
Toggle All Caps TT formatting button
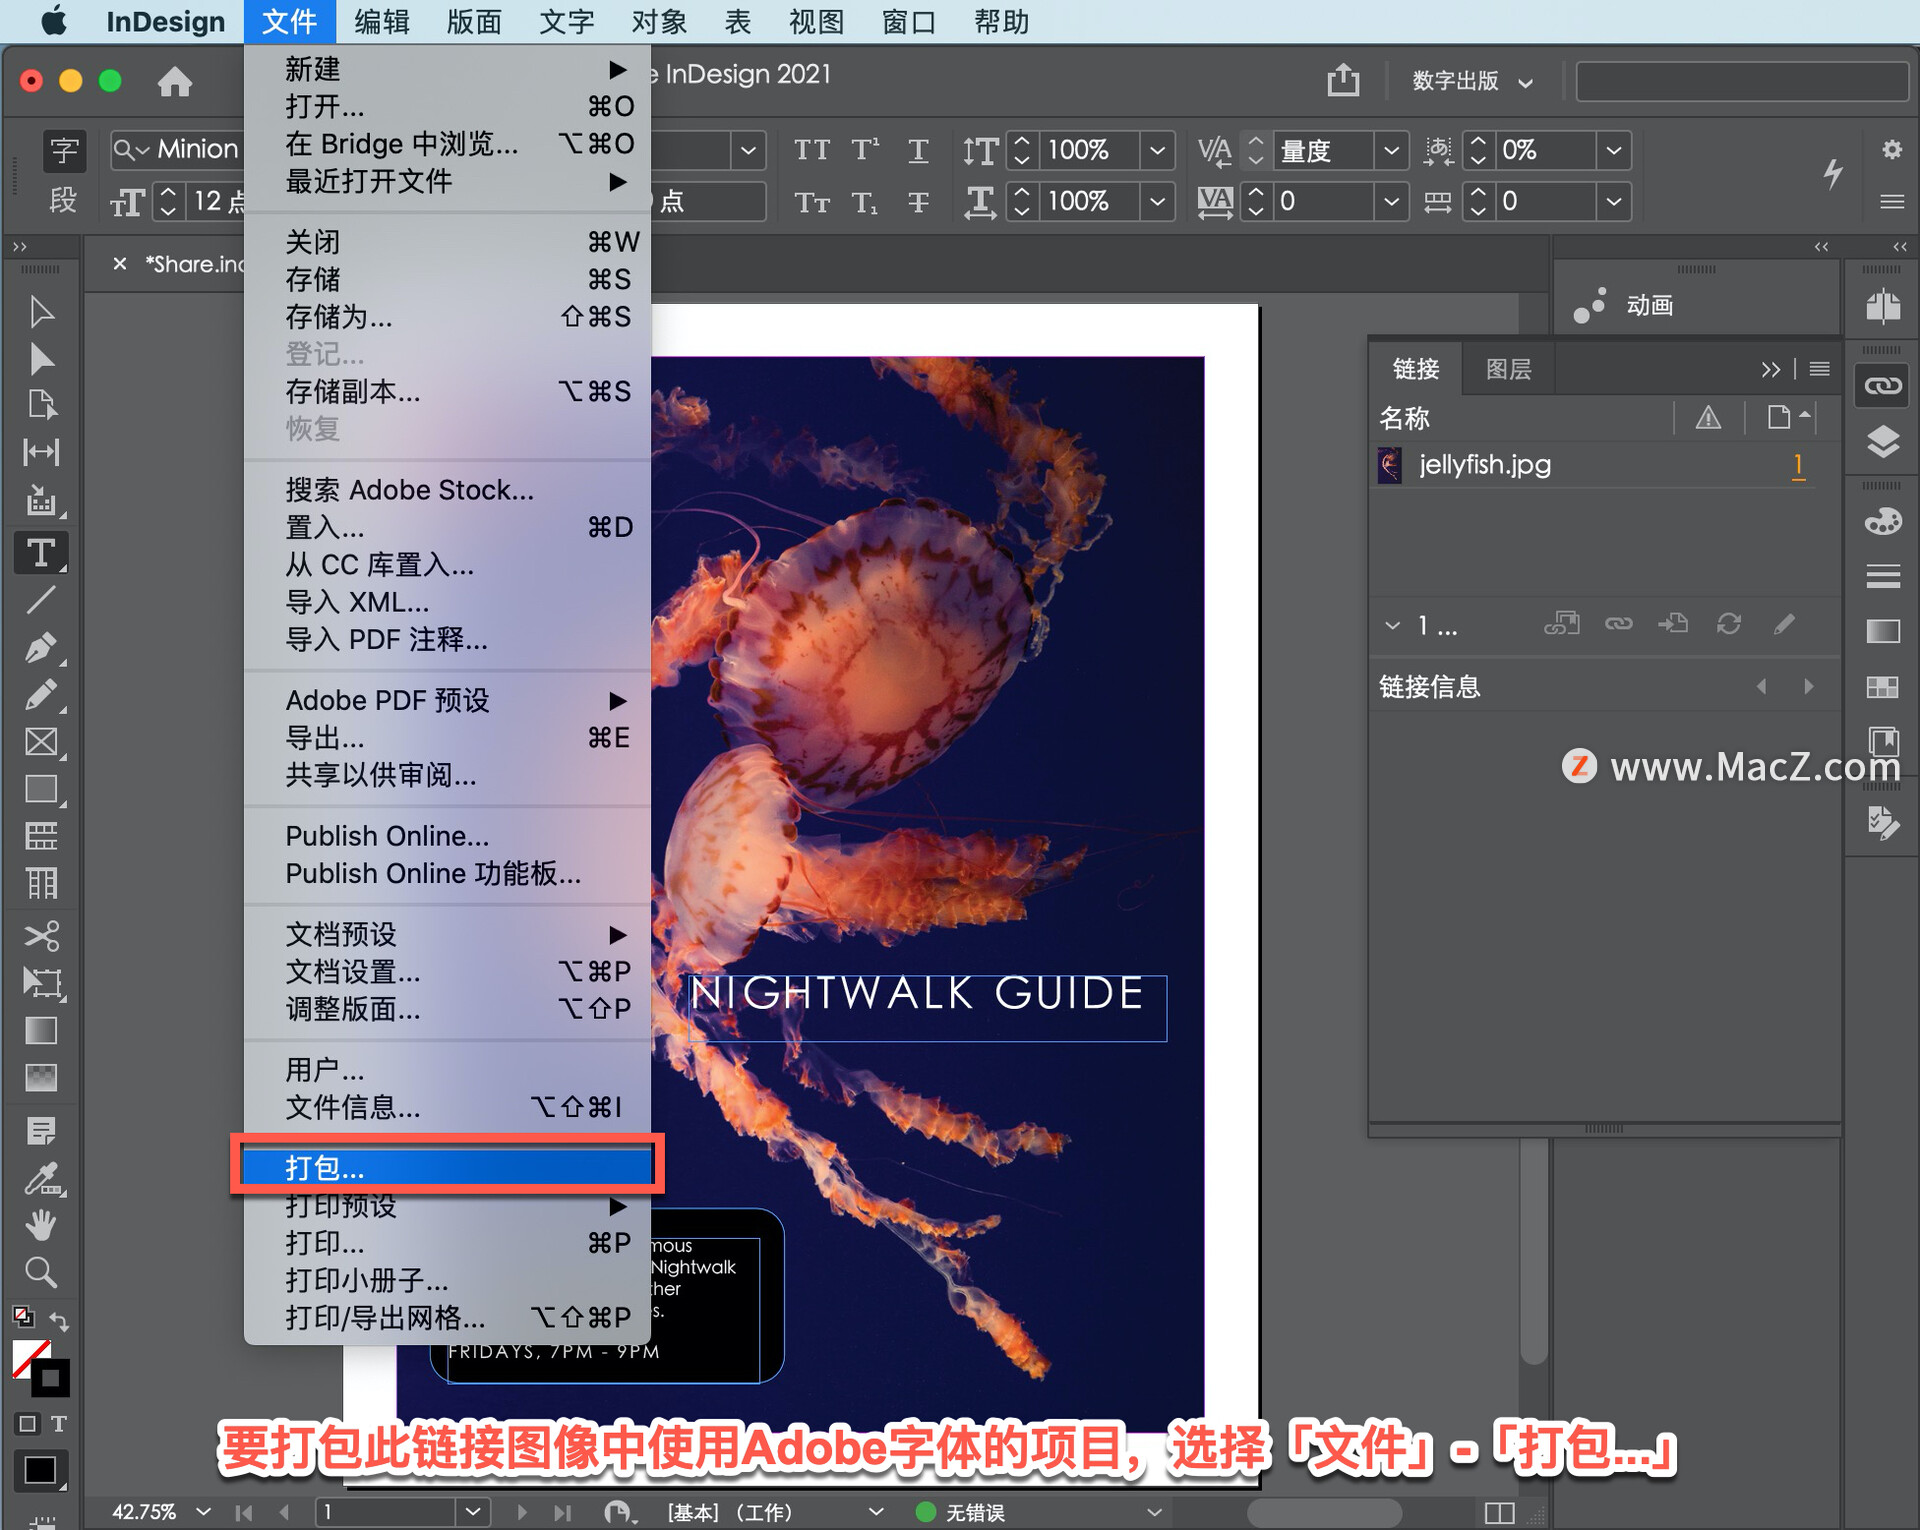(x=812, y=150)
